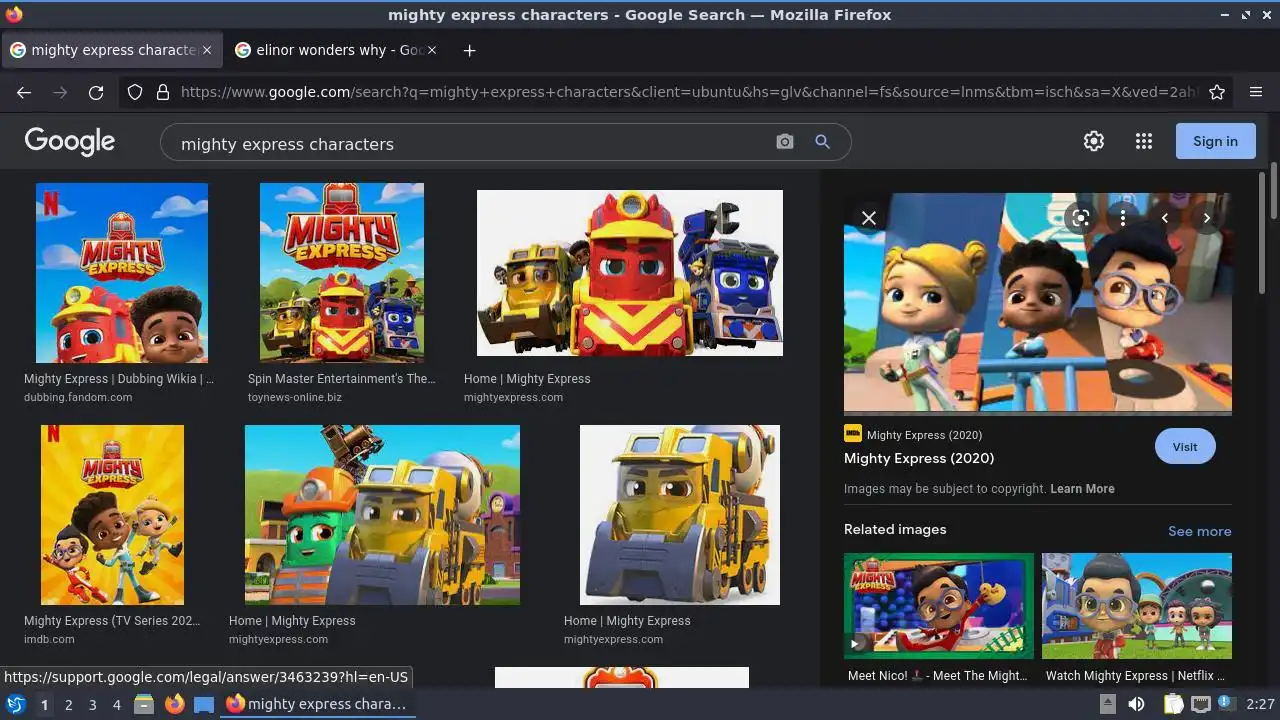Launch Firefox from the taskbar launcher

coord(174,704)
